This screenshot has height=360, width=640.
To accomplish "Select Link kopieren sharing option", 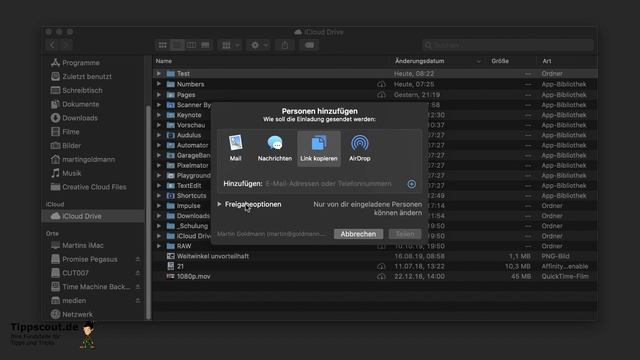I will coord(319,148).
